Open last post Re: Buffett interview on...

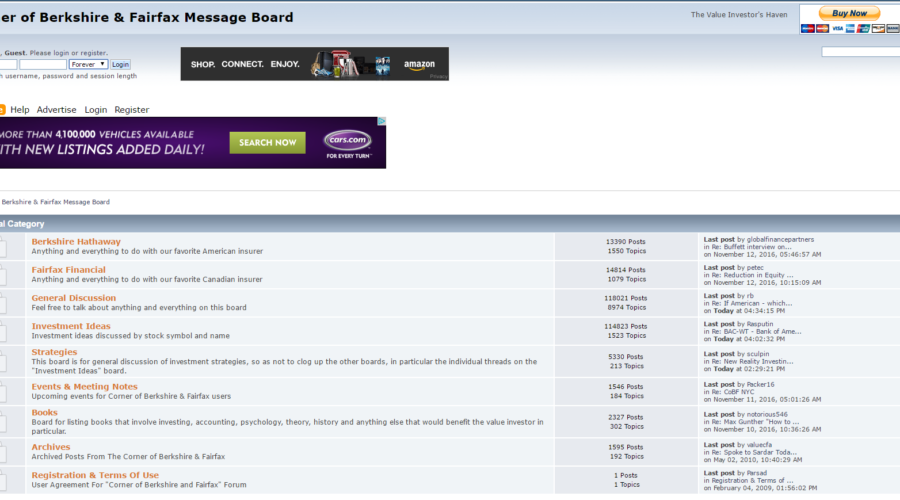[x=751, y=247]
